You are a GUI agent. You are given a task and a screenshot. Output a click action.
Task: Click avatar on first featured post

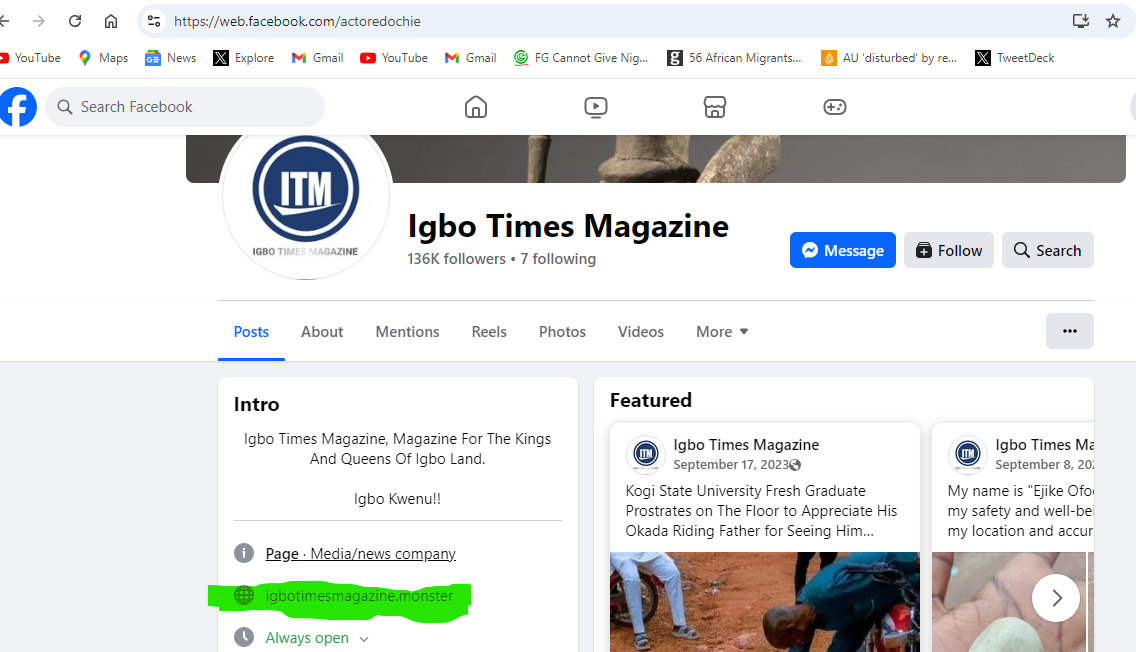(646, 454)
